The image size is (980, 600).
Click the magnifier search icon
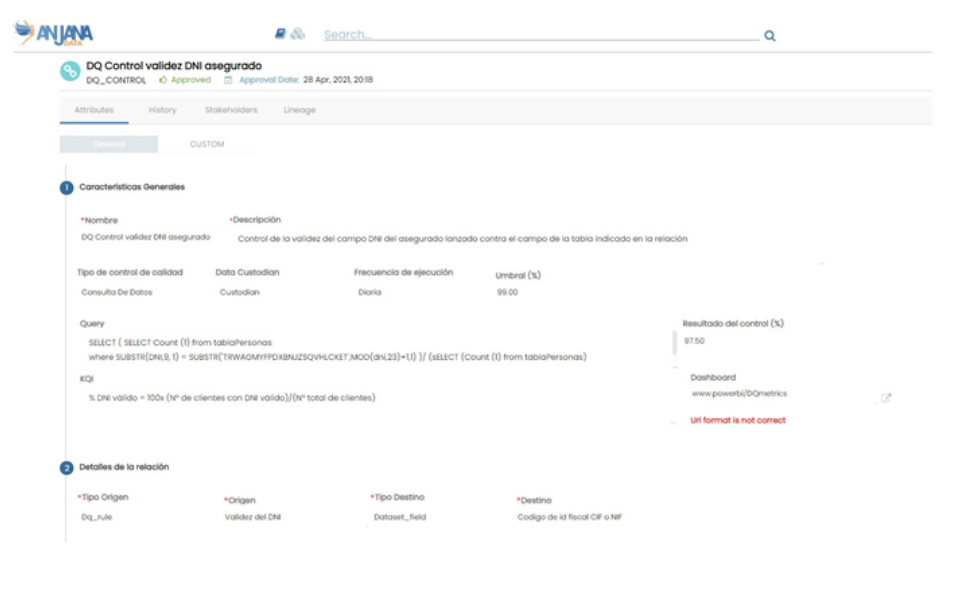coord(769,36)
